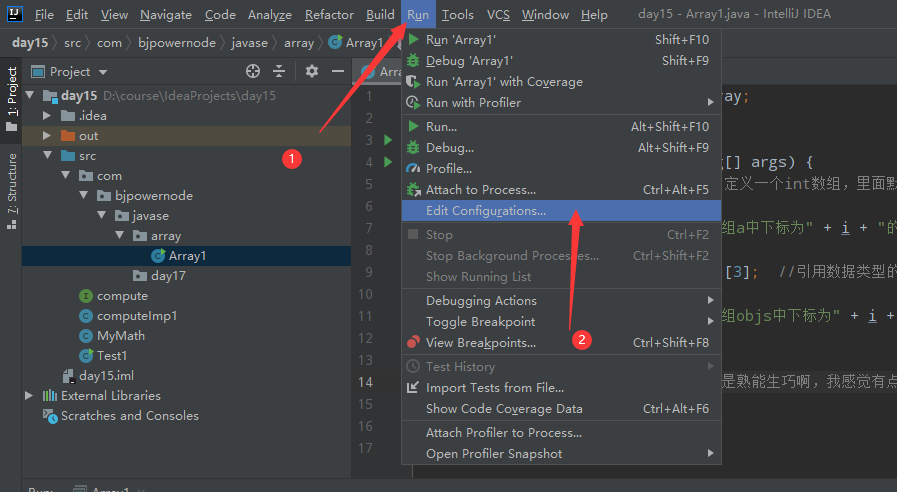The width and height of the screenshot is (897, 492).
Task: Click the IntelliJ IDEA logo icon
Action: click(14, 14)
